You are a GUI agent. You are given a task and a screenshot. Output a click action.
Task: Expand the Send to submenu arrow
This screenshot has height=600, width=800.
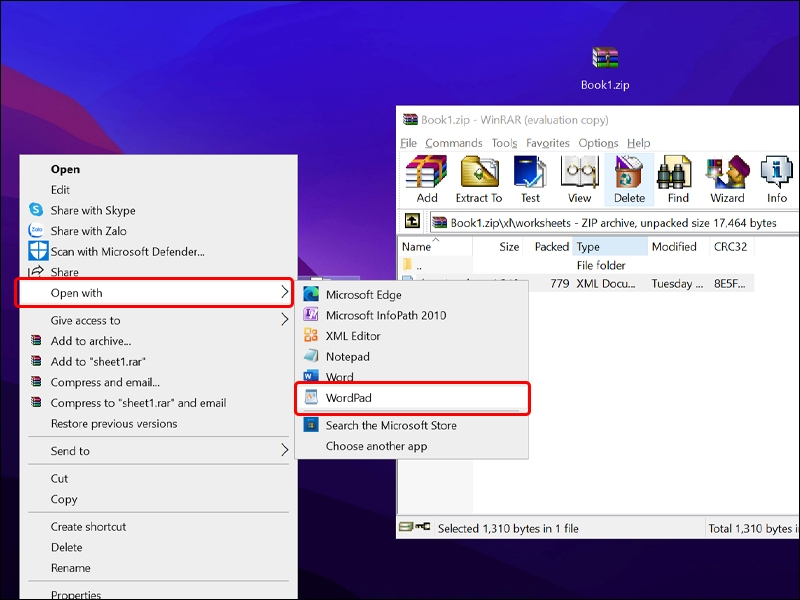[x=285, y=450]
